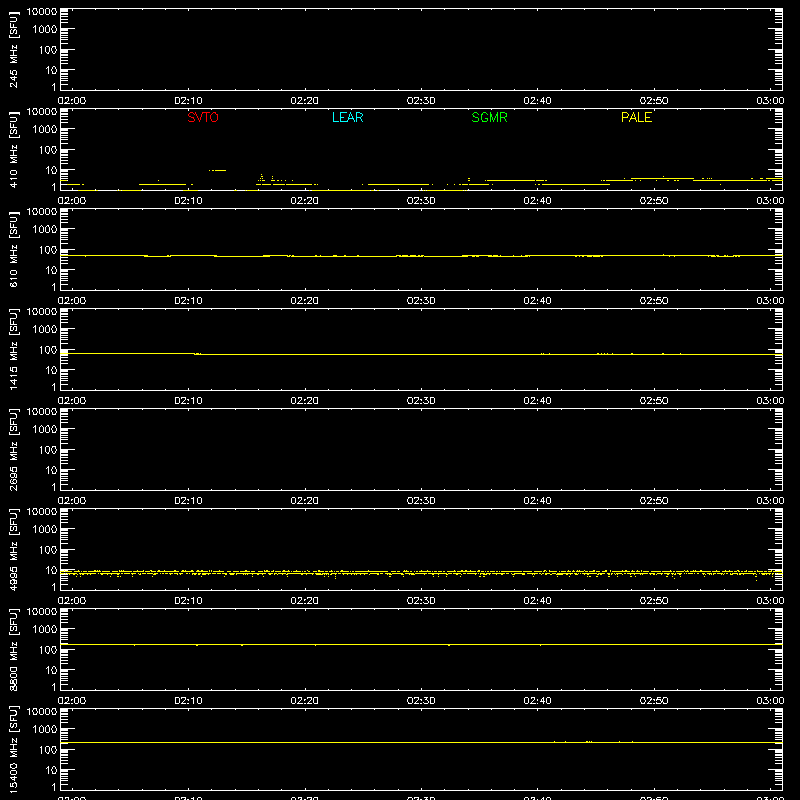Click 02:40 time label below 4995 MHz plot
The image size is (800, 800).
tap(537, 601)
